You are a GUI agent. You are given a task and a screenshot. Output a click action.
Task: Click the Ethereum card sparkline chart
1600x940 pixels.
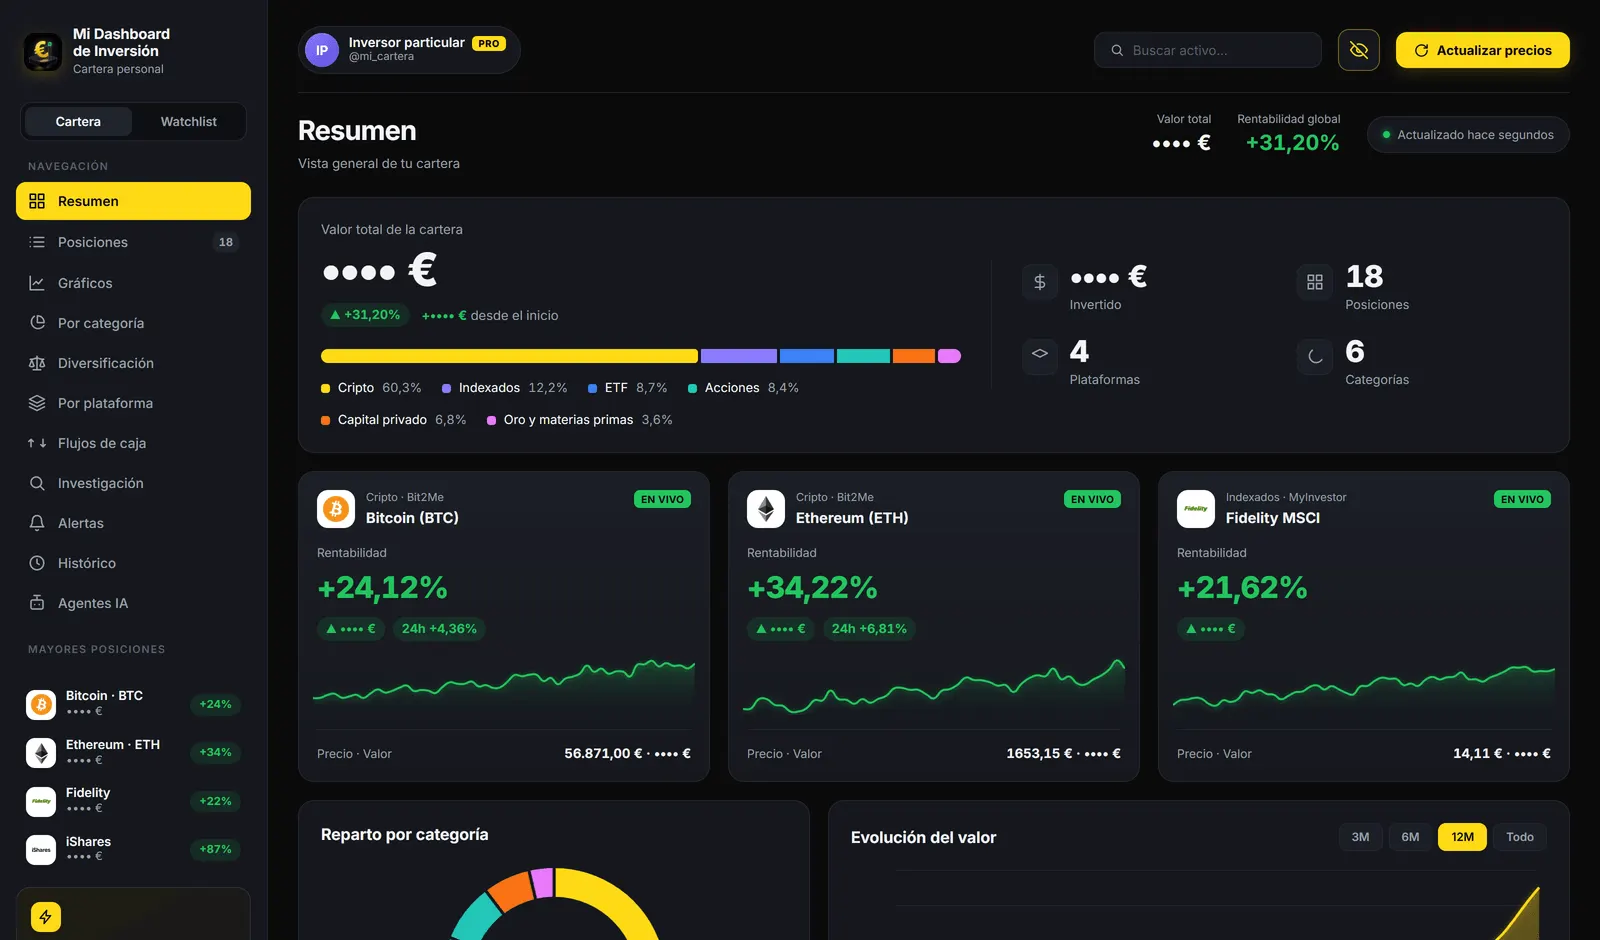[934, 685]
